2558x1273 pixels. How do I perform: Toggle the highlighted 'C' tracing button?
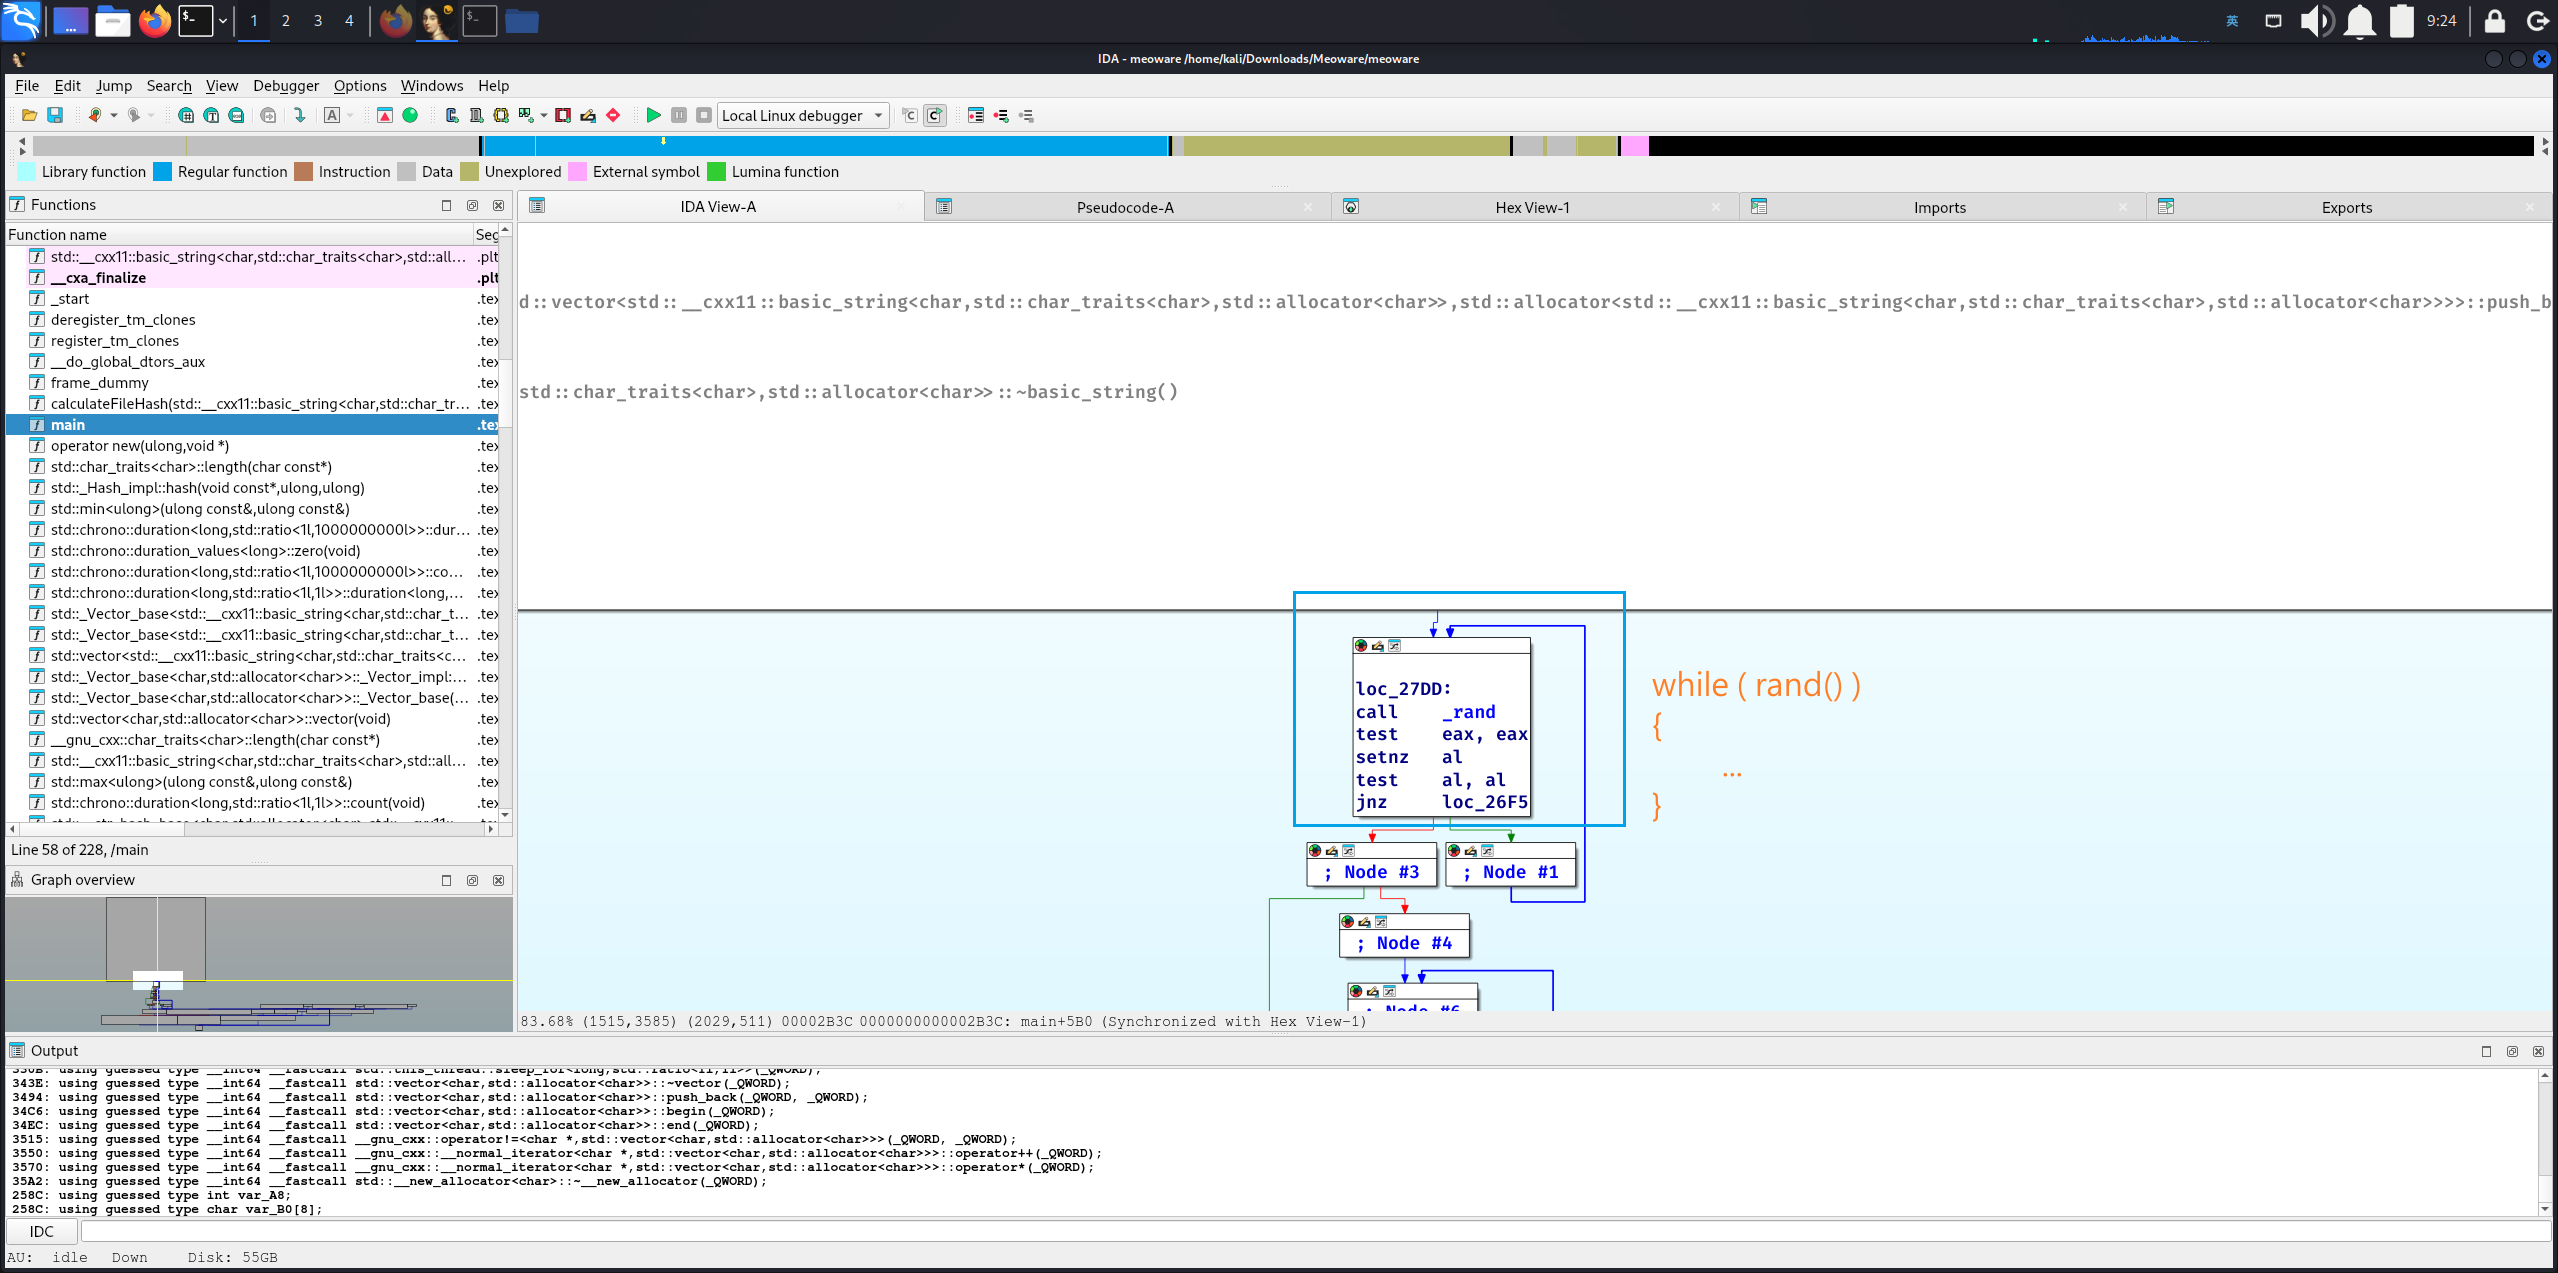pos(934,115)
